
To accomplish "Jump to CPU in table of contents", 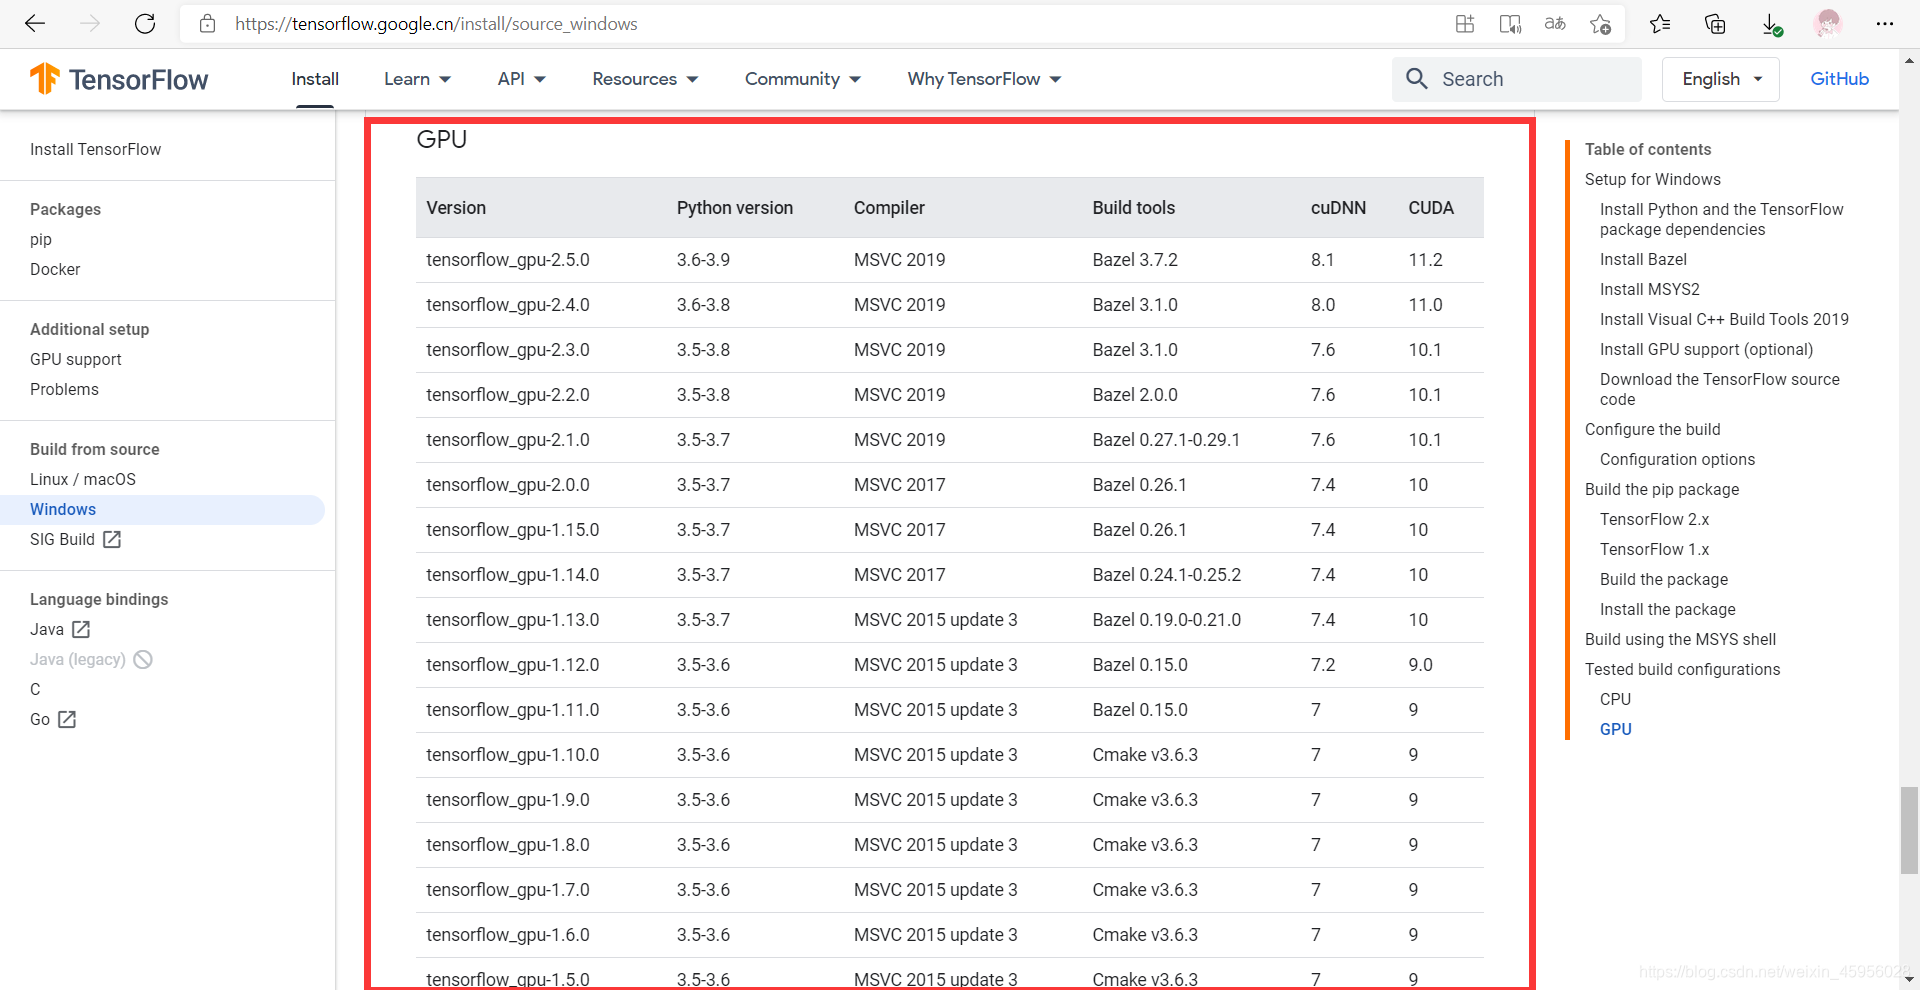I will tap(1615, 699).
